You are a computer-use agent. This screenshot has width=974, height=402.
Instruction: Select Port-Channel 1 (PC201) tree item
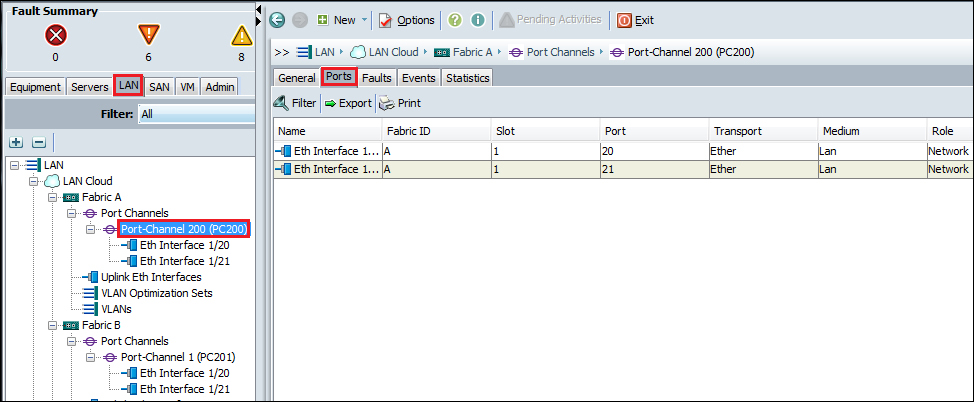(x=178, y=357)
